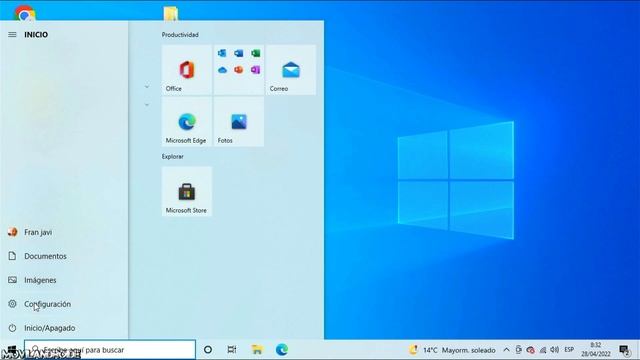This screenshot has height=360, width=640.
Task: Open the folder icon on the desktop
Action: [x=171, y=13]
